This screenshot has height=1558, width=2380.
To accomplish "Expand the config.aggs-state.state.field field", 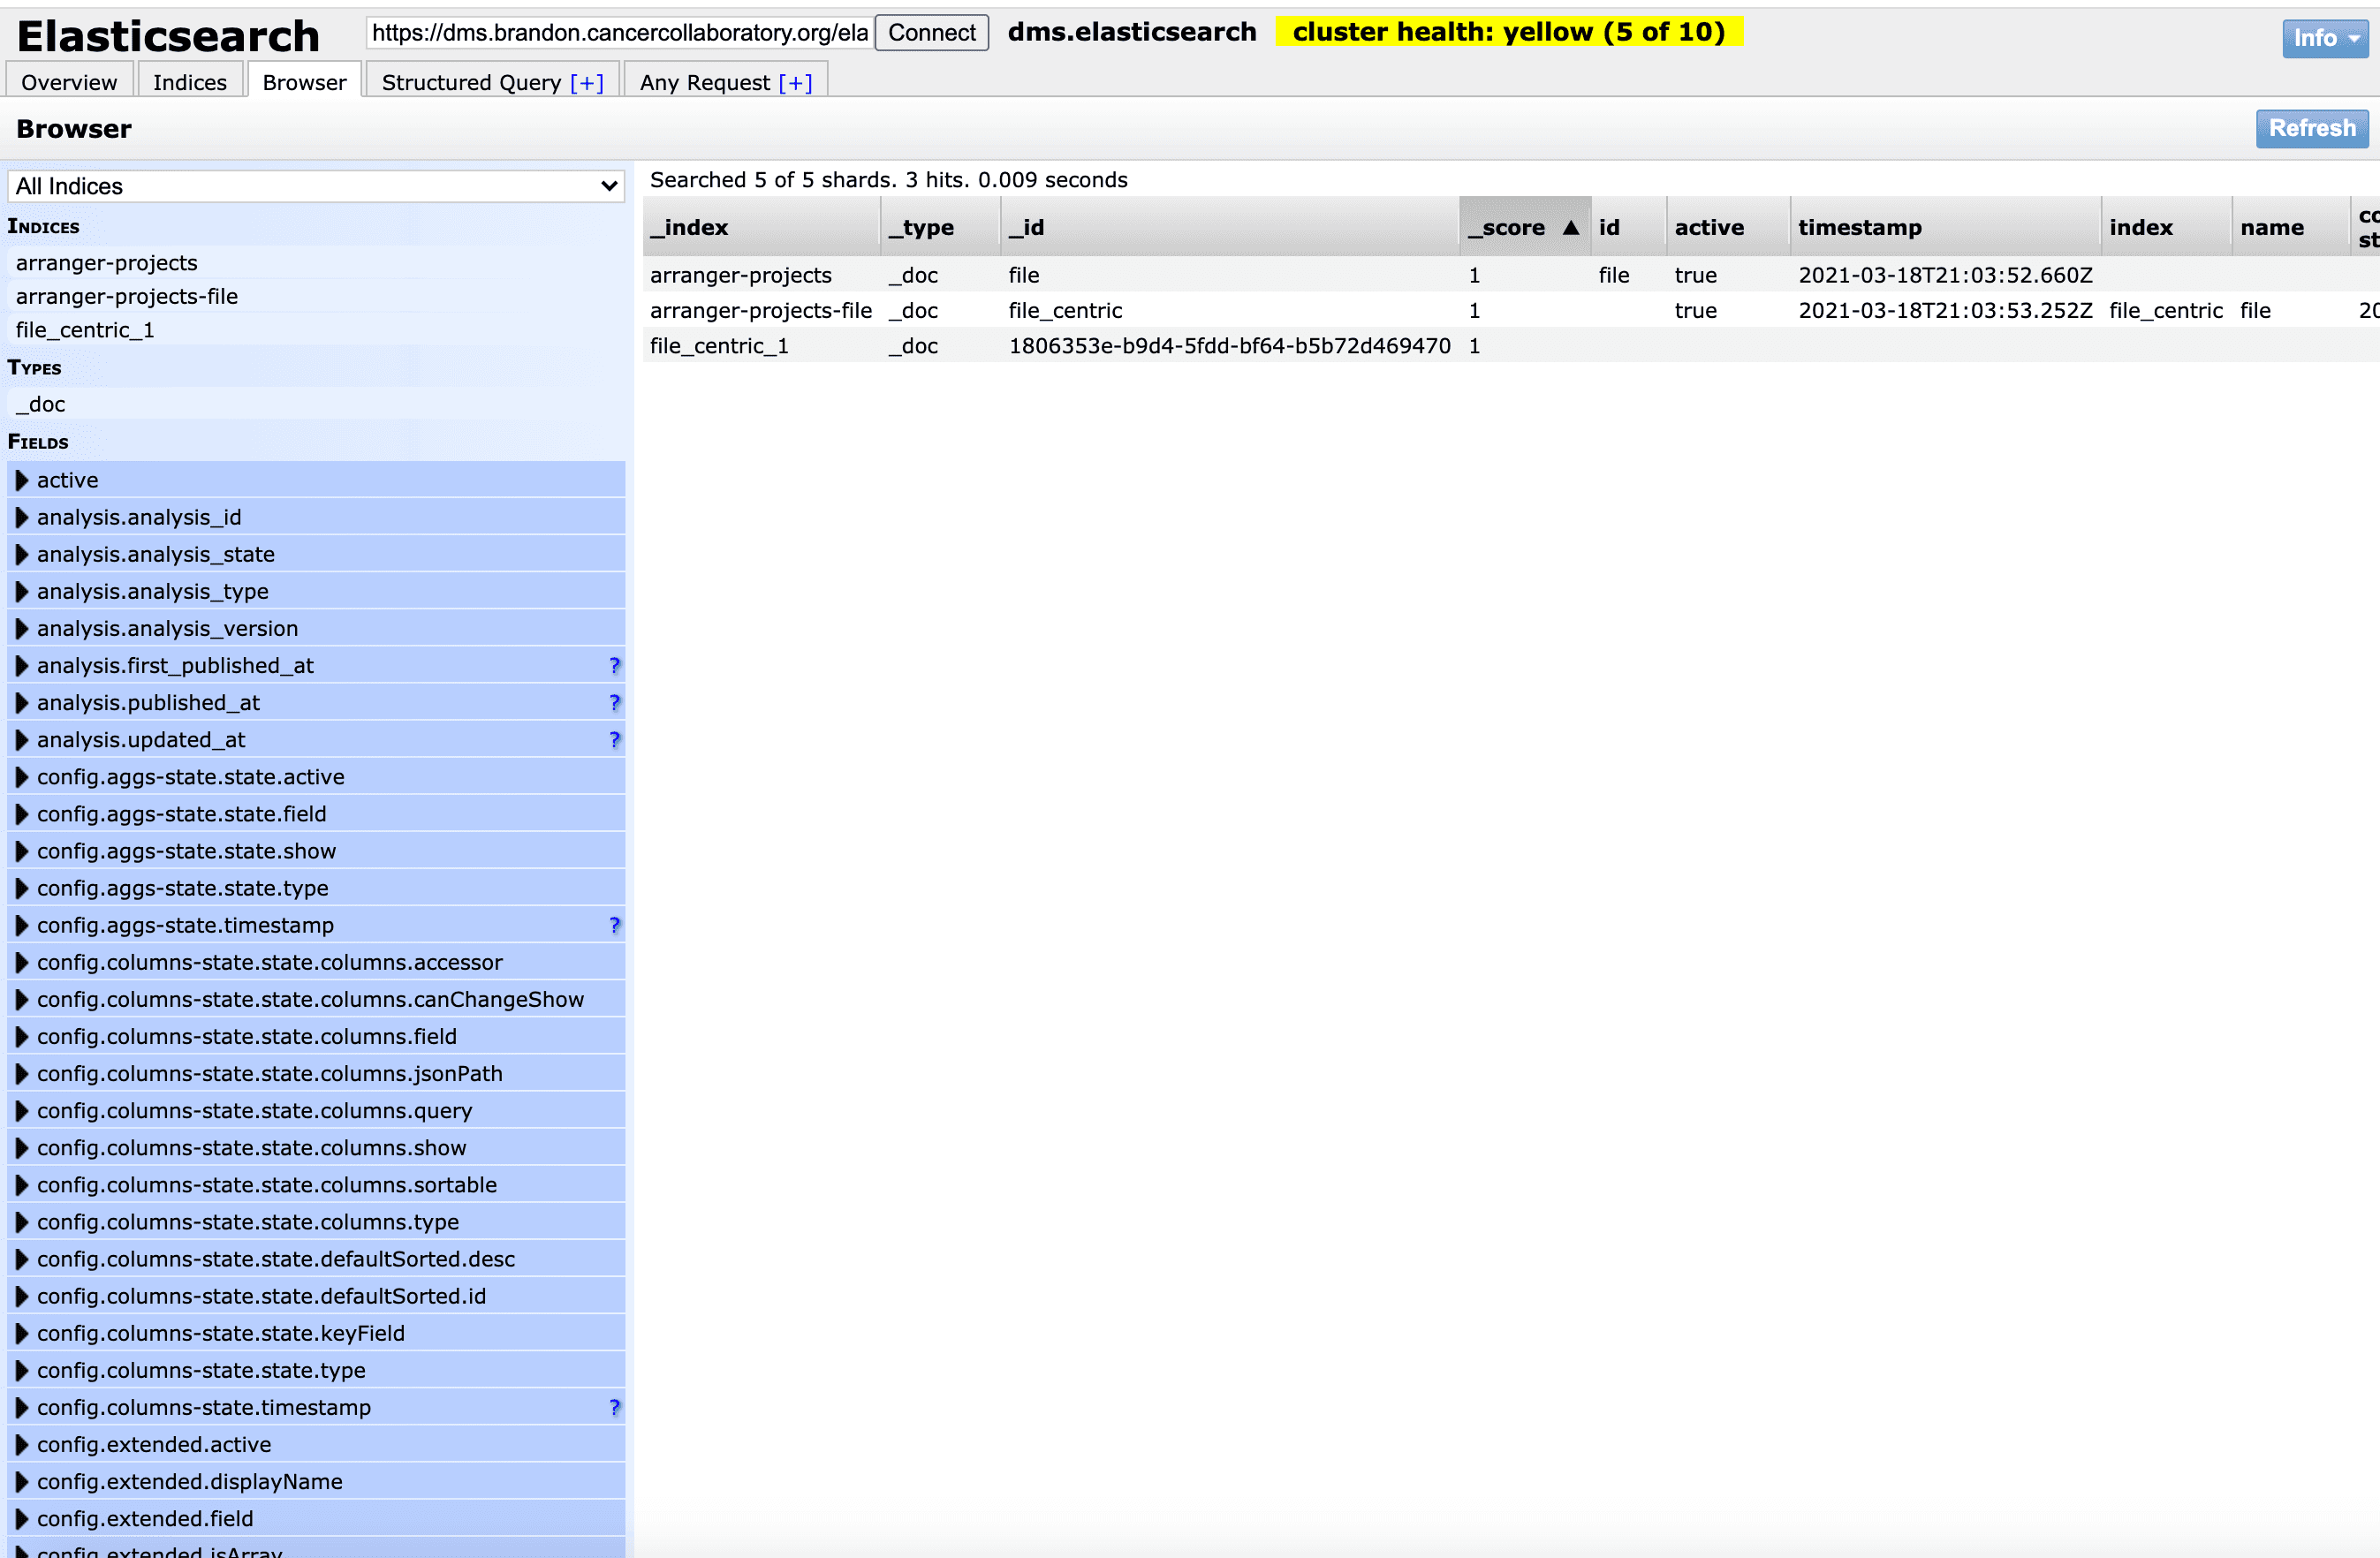I will click(x=22, y=814).
